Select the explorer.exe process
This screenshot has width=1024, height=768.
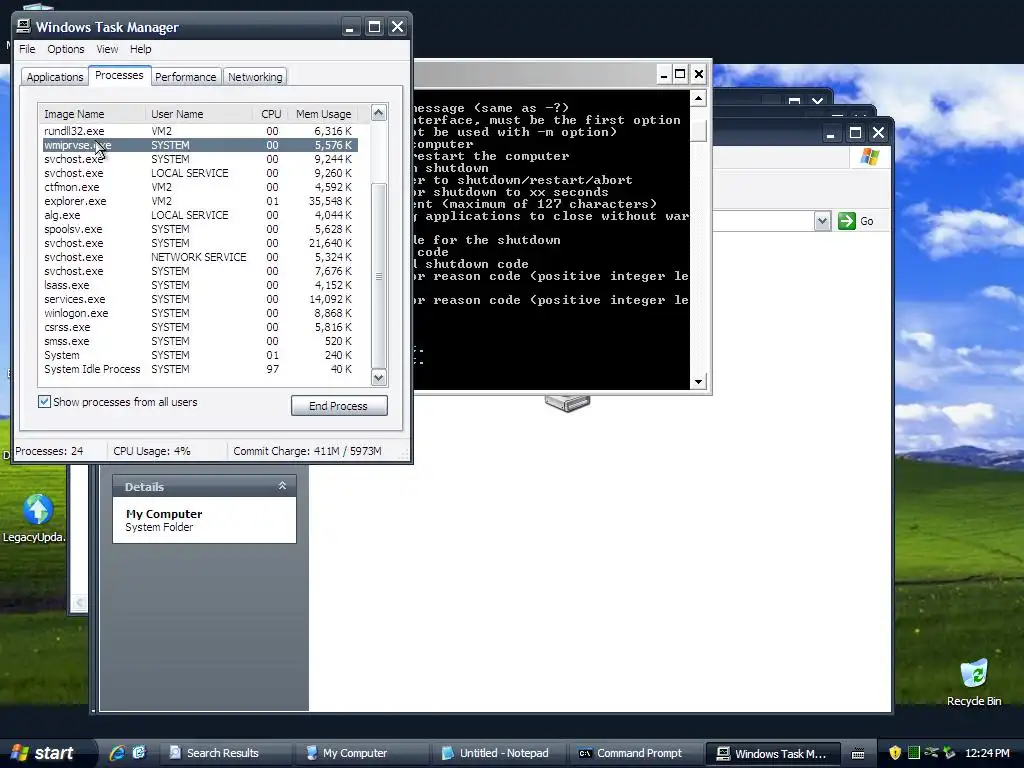tap(200, 201)
